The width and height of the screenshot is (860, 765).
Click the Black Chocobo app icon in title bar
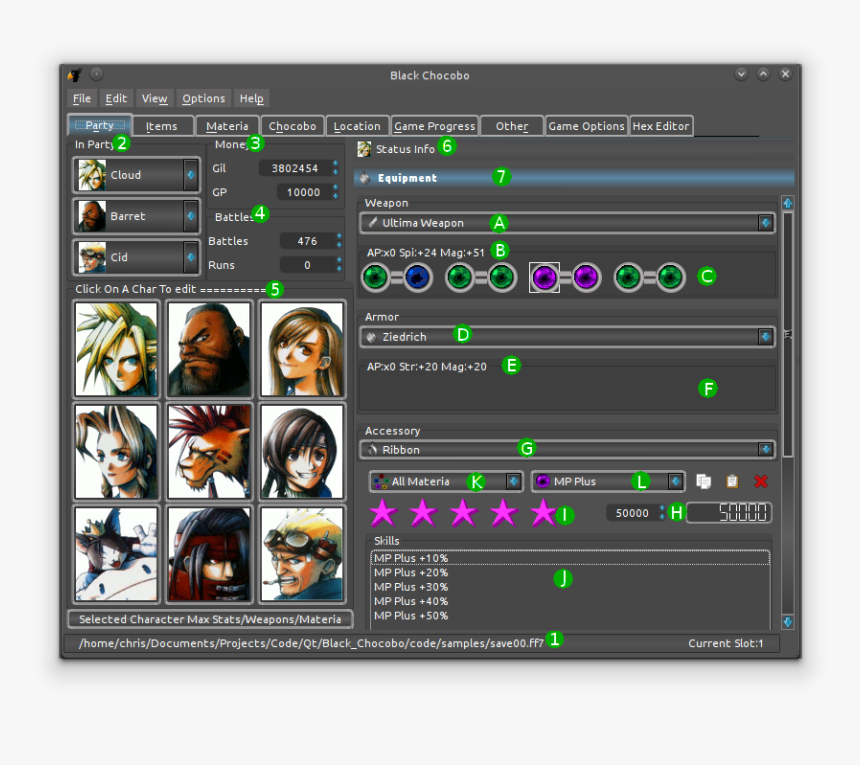(x=75, y=75)
